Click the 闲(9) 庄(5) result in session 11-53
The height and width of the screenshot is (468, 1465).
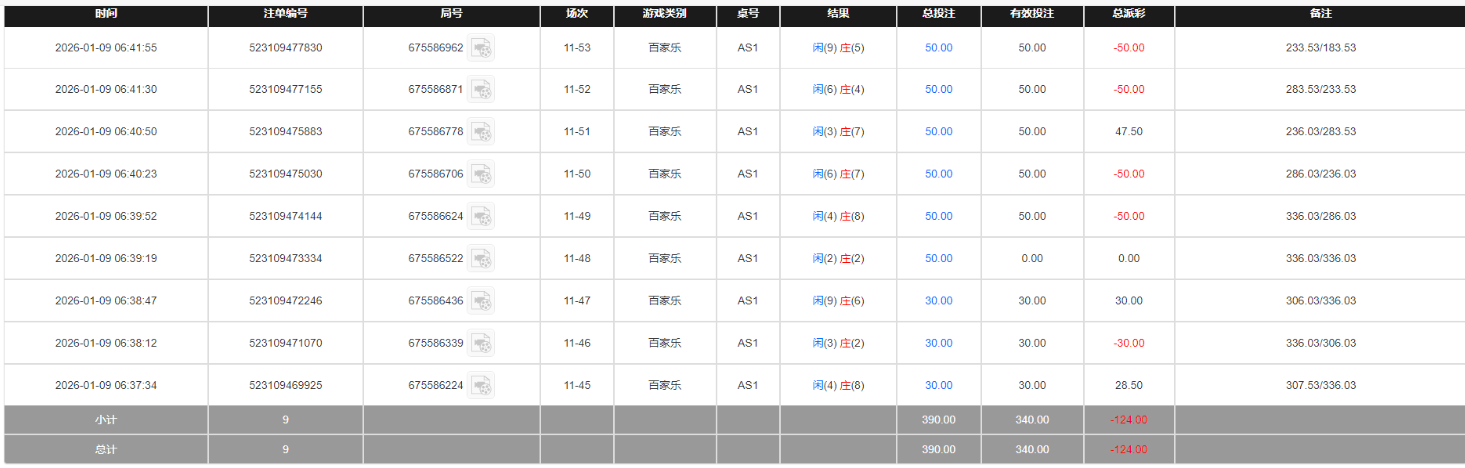(838, 48)
